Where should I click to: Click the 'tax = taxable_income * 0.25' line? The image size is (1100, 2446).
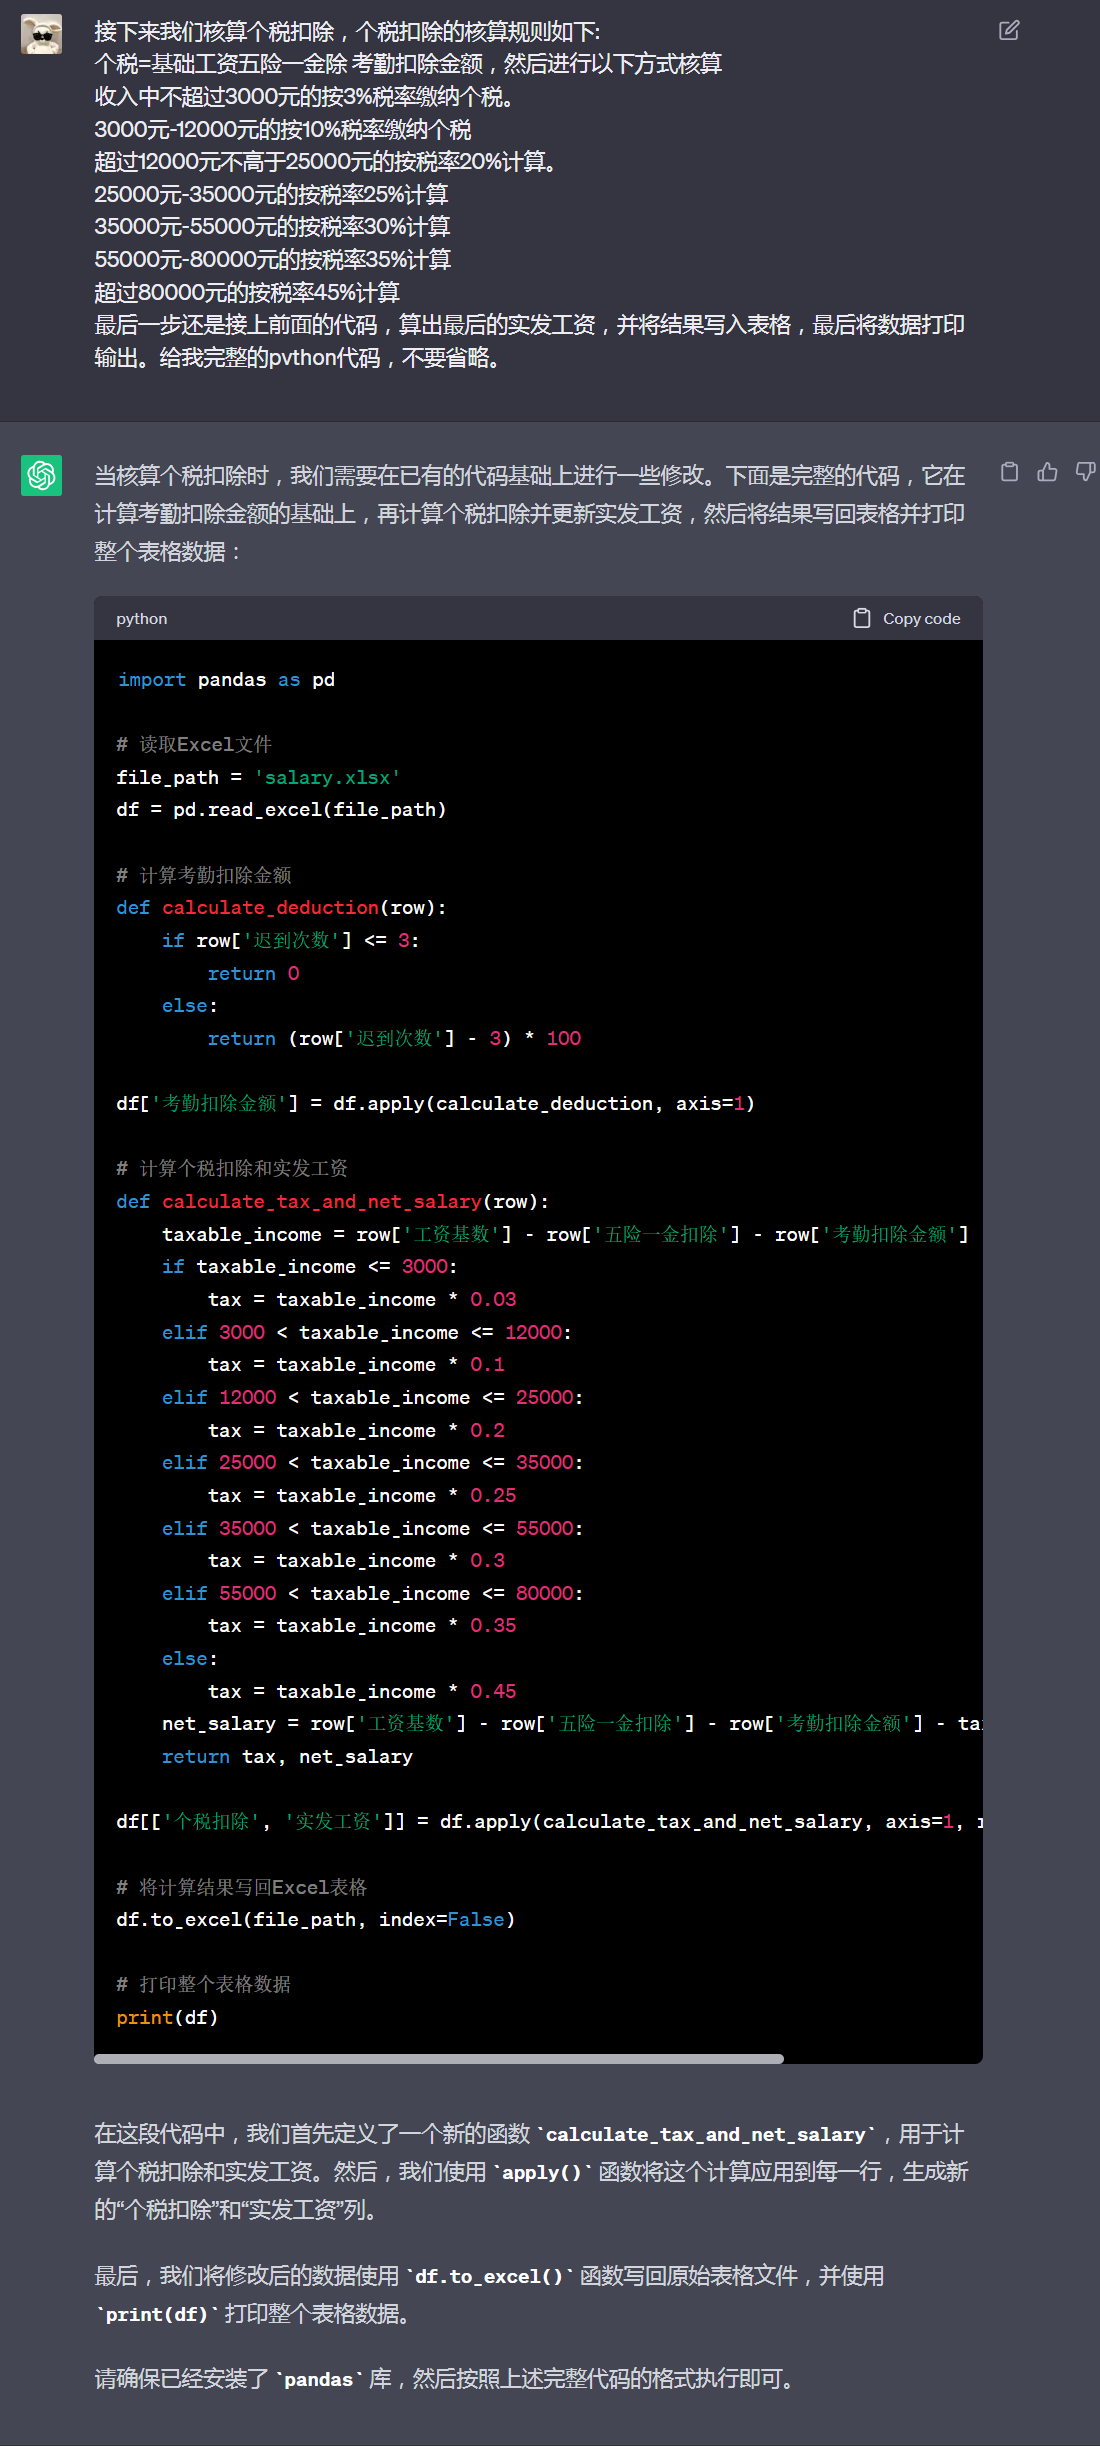[362, 1496]
